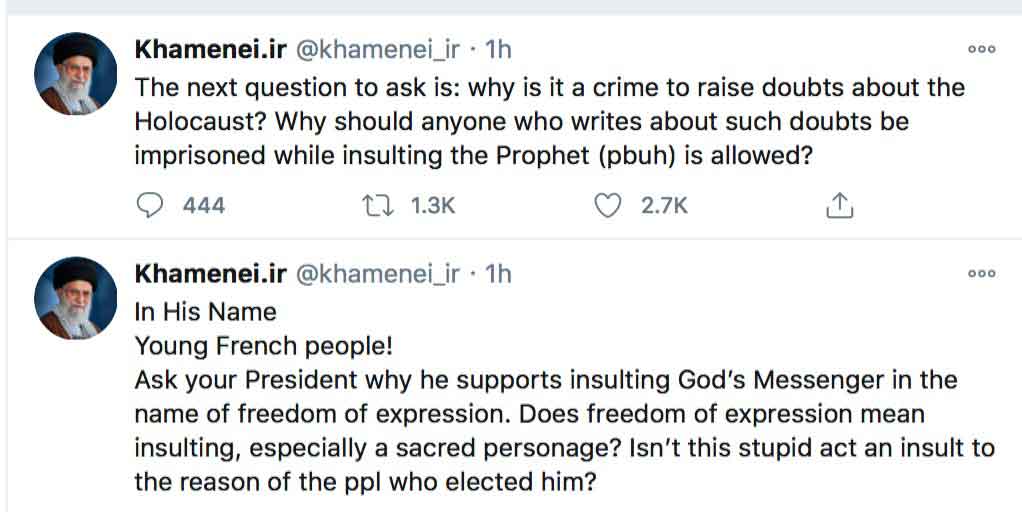Reply to the Holocaust doubts tweet
Image resolution: width=1022 pixels, height=512 pixels.
[149, 205]
